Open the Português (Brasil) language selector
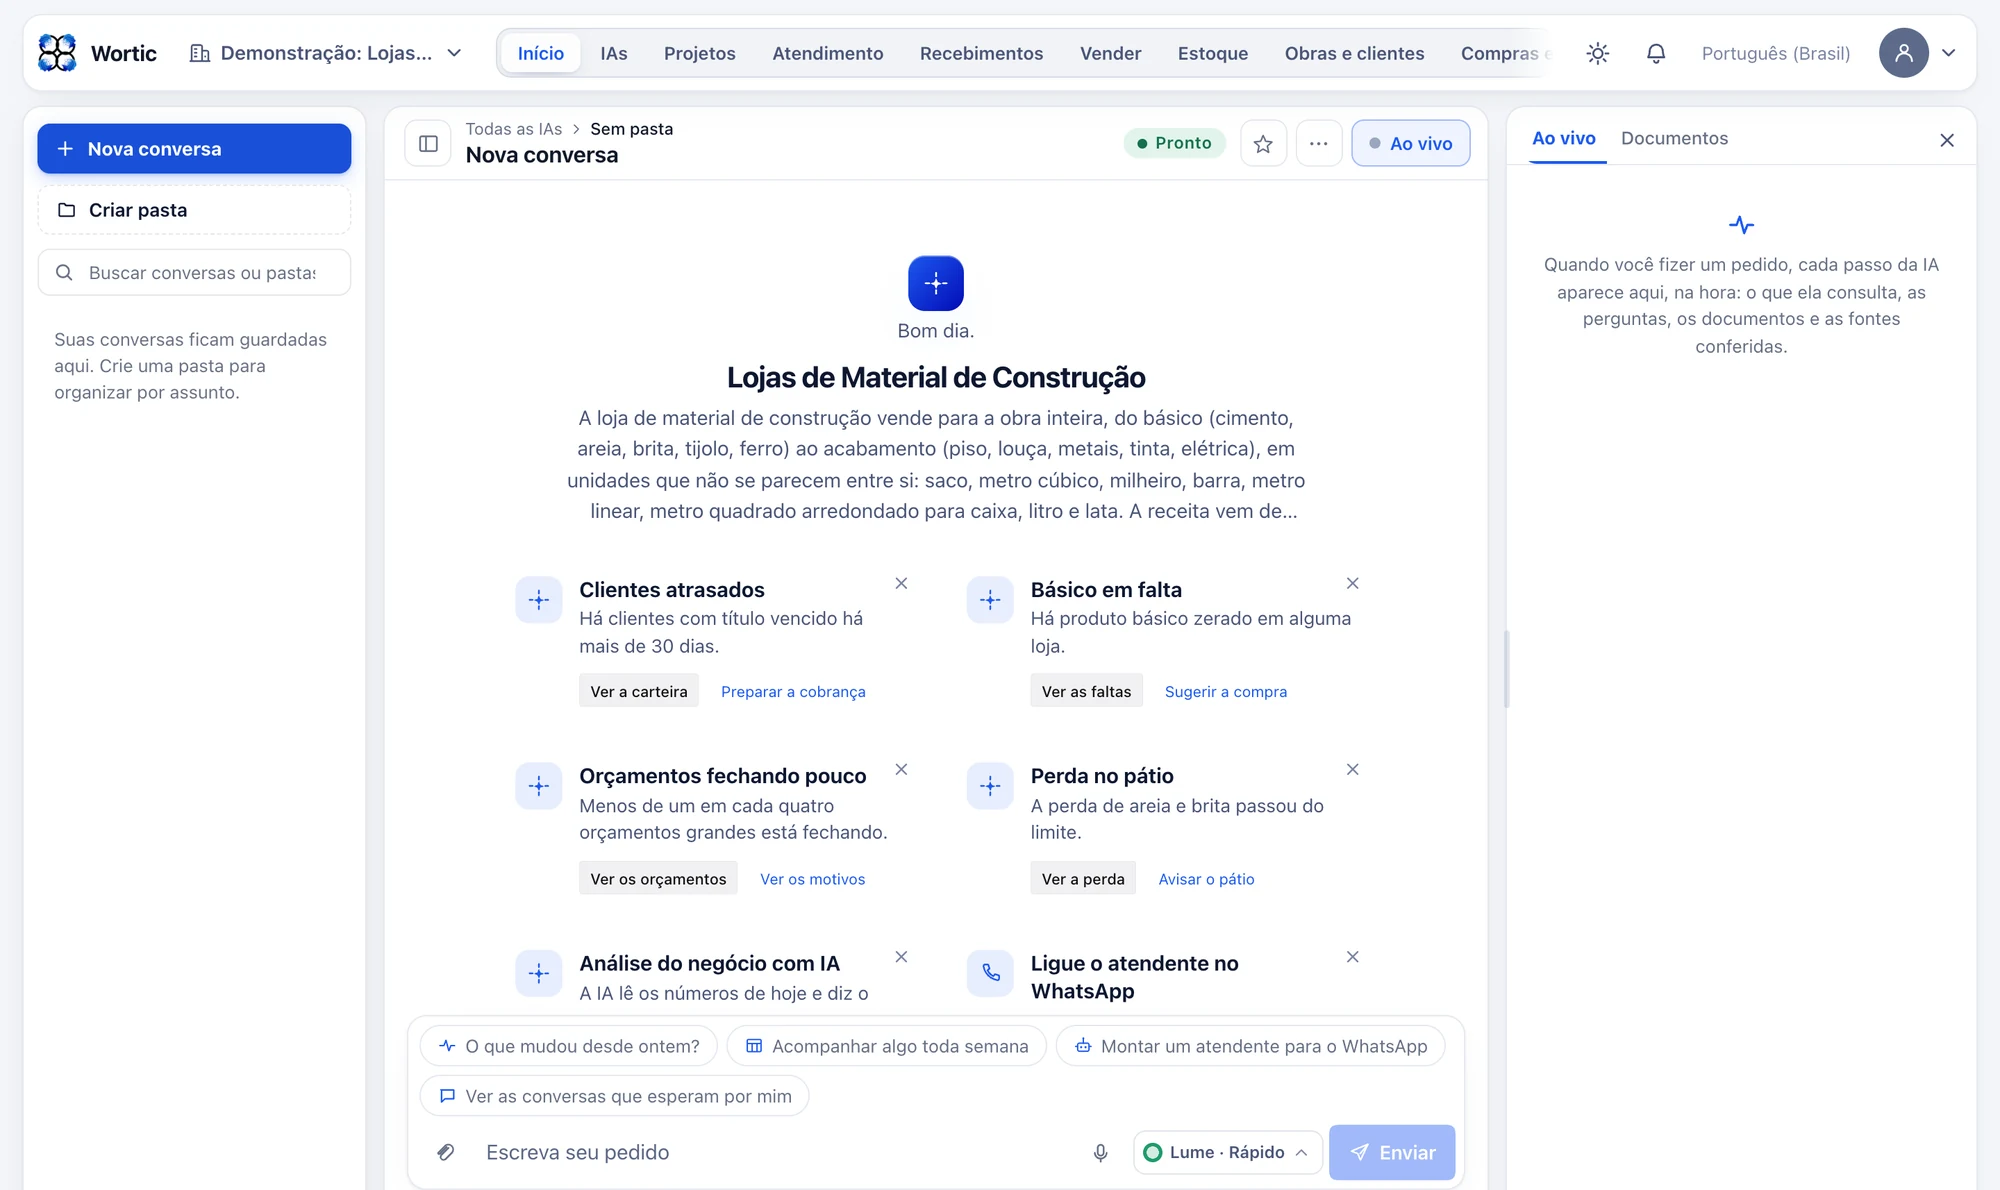Viewport: 2000px width, 1190px height. pyautogui.click(x=1776, y=53)
